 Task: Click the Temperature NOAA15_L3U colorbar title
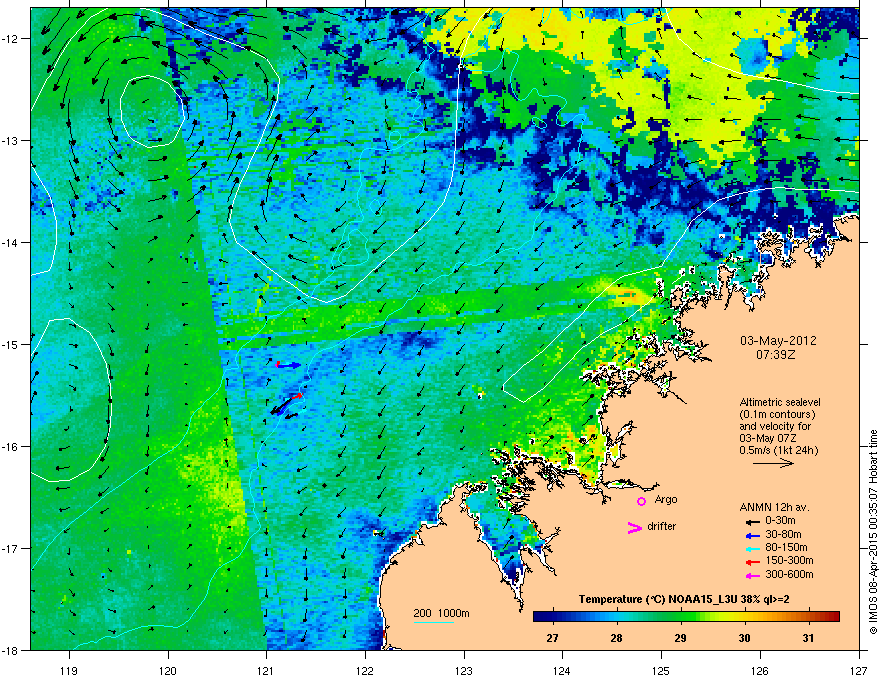684,599
